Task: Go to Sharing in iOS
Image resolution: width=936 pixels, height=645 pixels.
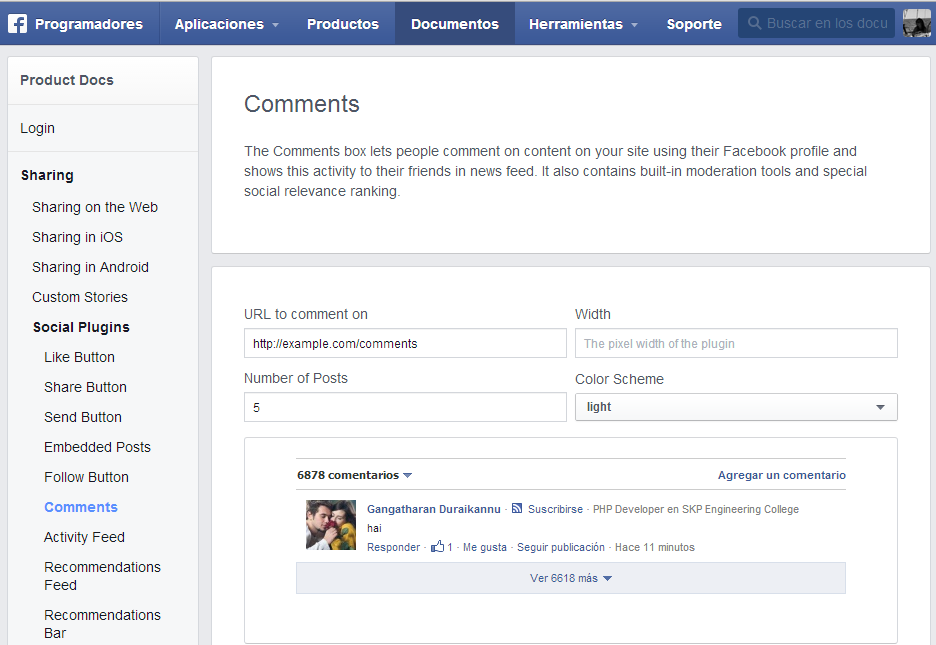Action: pos(78,237)
